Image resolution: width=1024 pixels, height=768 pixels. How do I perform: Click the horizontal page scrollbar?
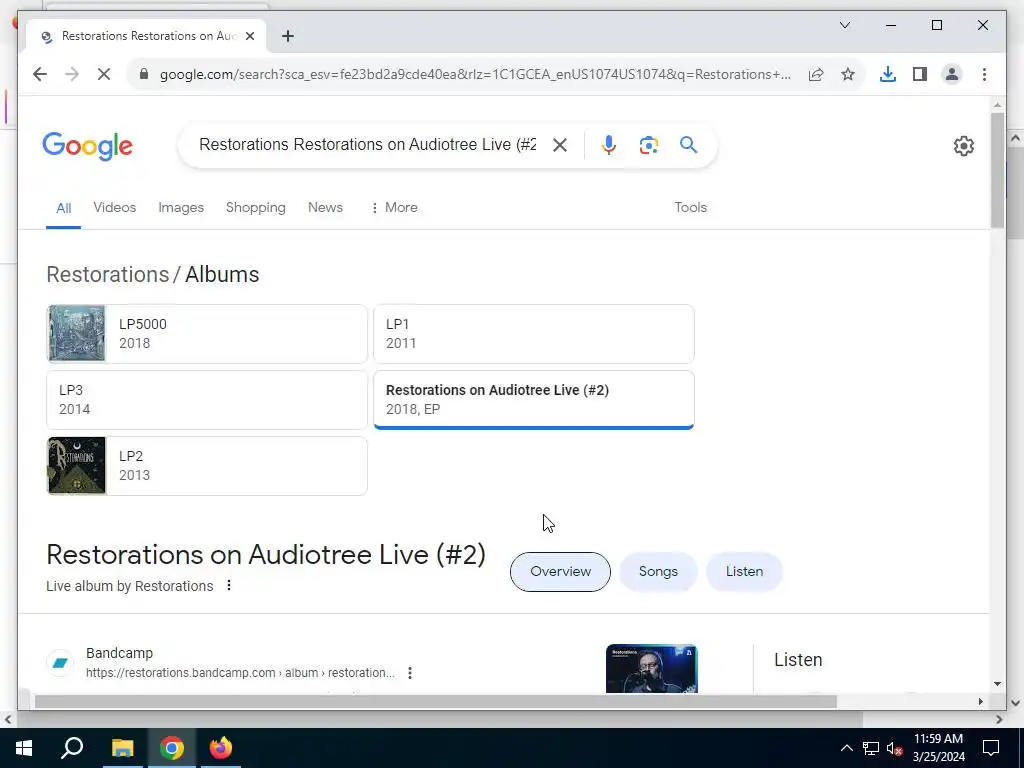pyautogui.click(x=436, y=702)
